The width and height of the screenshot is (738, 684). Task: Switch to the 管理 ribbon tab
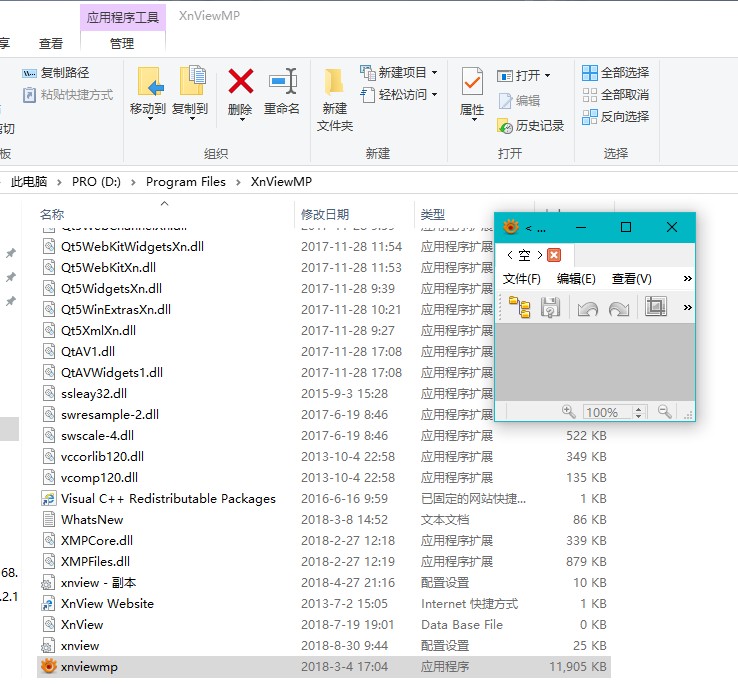pos(122,44)
